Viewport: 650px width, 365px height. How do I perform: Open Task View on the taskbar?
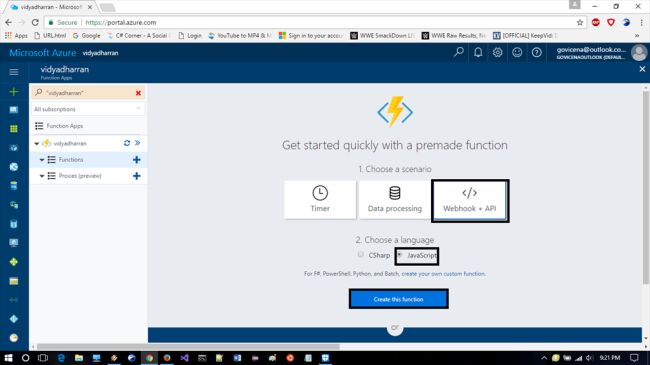(43, 358)
